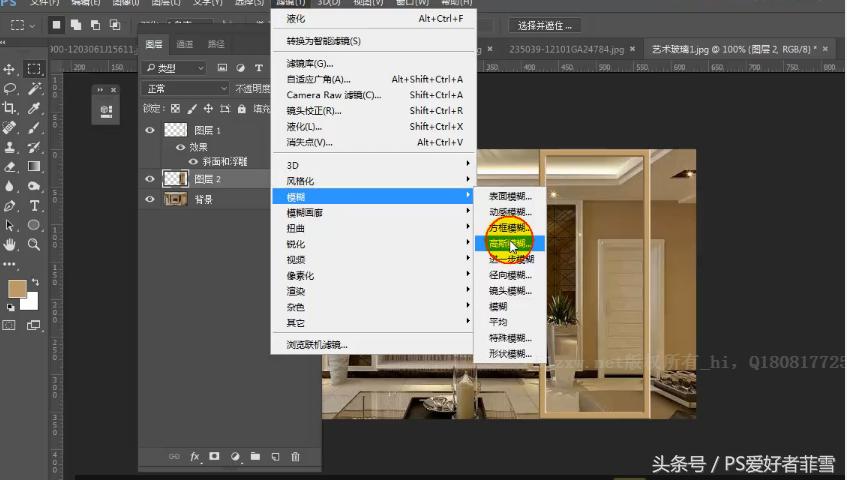Select the Magic Wand tool
This screenshot has height=480, width=847.
pyautogui.click(x=33, y=89)
